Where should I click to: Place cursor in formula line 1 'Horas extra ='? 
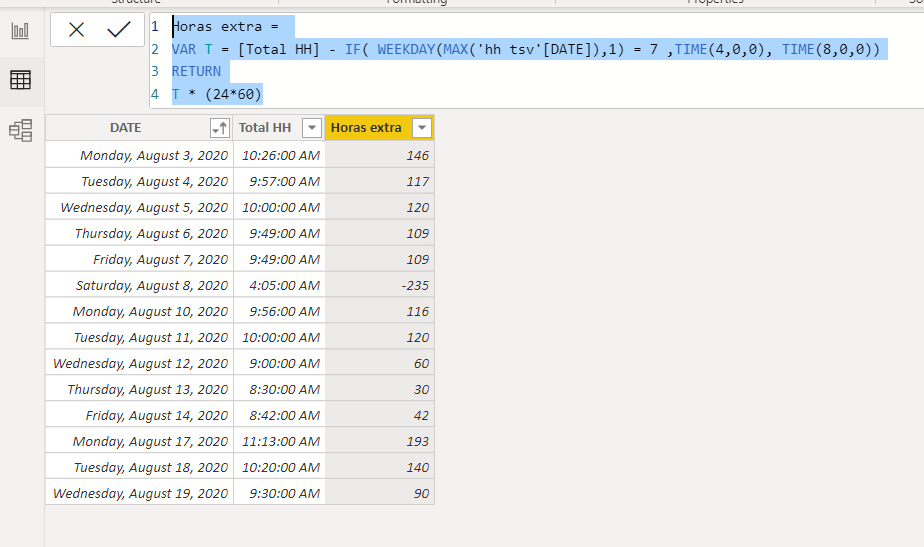(x=225, y=27)
